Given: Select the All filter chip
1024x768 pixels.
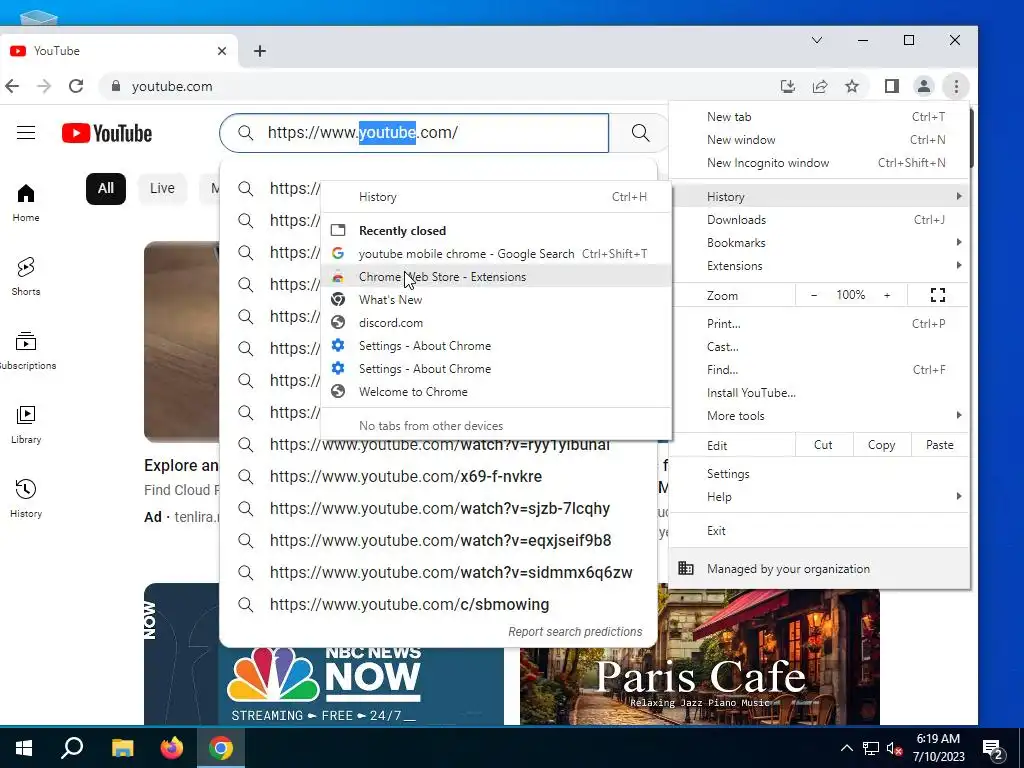Looking at the screenshot, I should [106, 189].
